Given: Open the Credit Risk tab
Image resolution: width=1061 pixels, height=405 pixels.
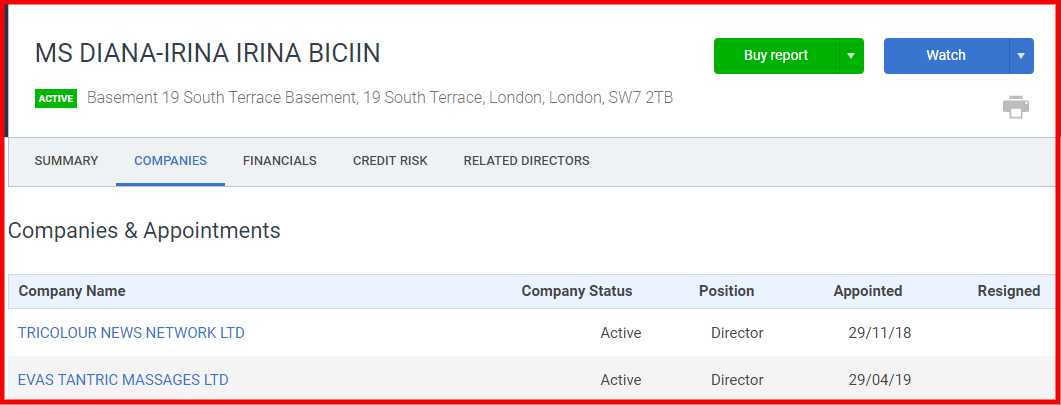Looking at the screenshot, I should [x=390, y=161].
